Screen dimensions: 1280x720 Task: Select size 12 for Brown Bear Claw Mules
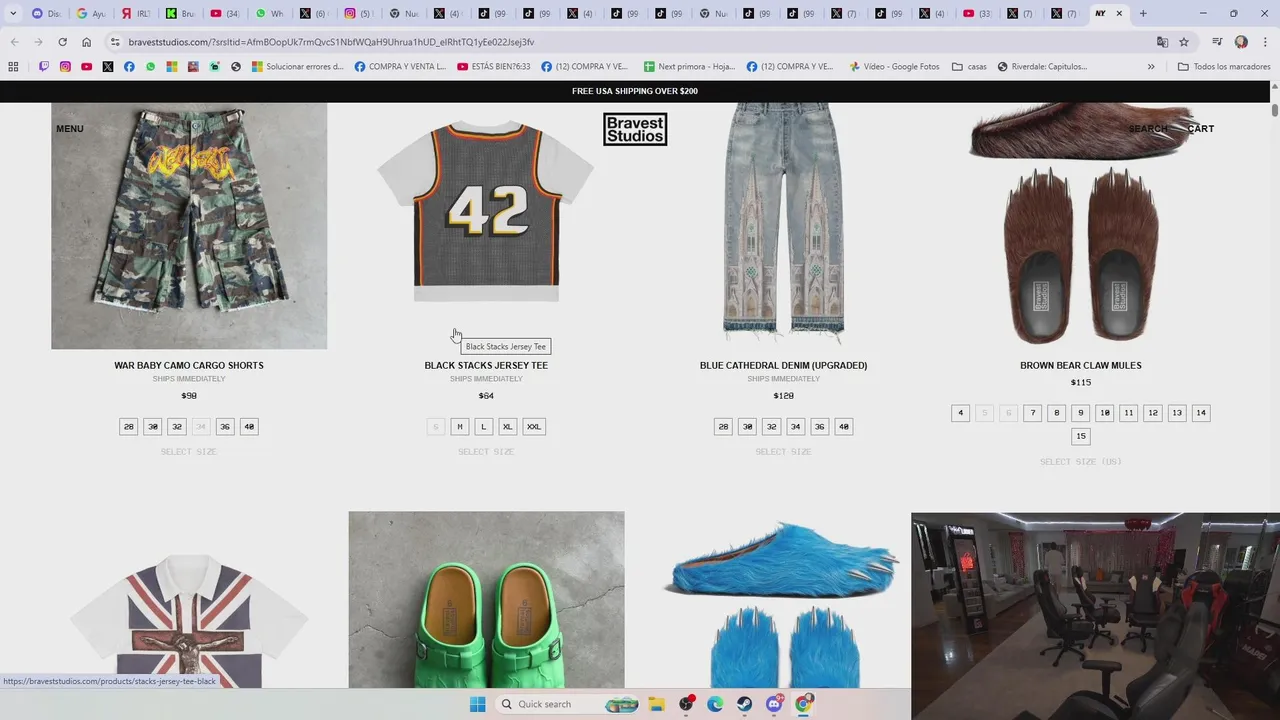pyautogui.click(x=1153, y=413)
